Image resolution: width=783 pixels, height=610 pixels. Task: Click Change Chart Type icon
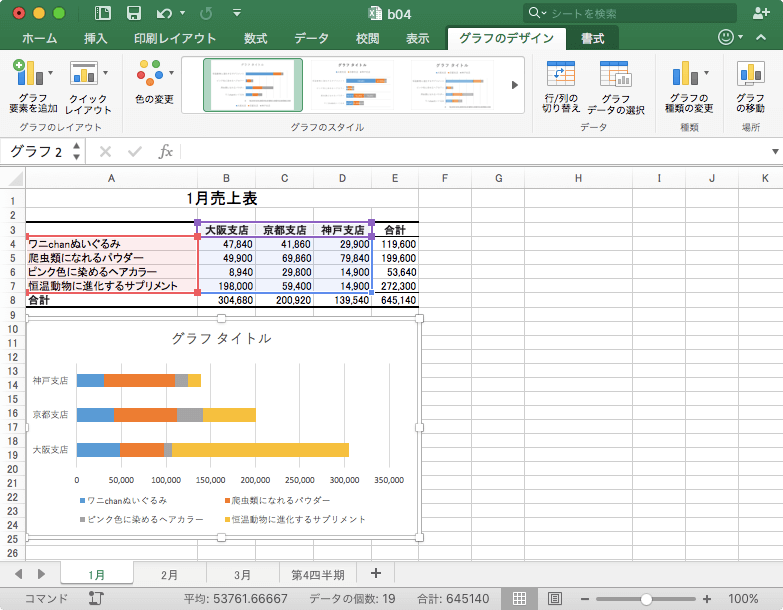tap(685, 73)
